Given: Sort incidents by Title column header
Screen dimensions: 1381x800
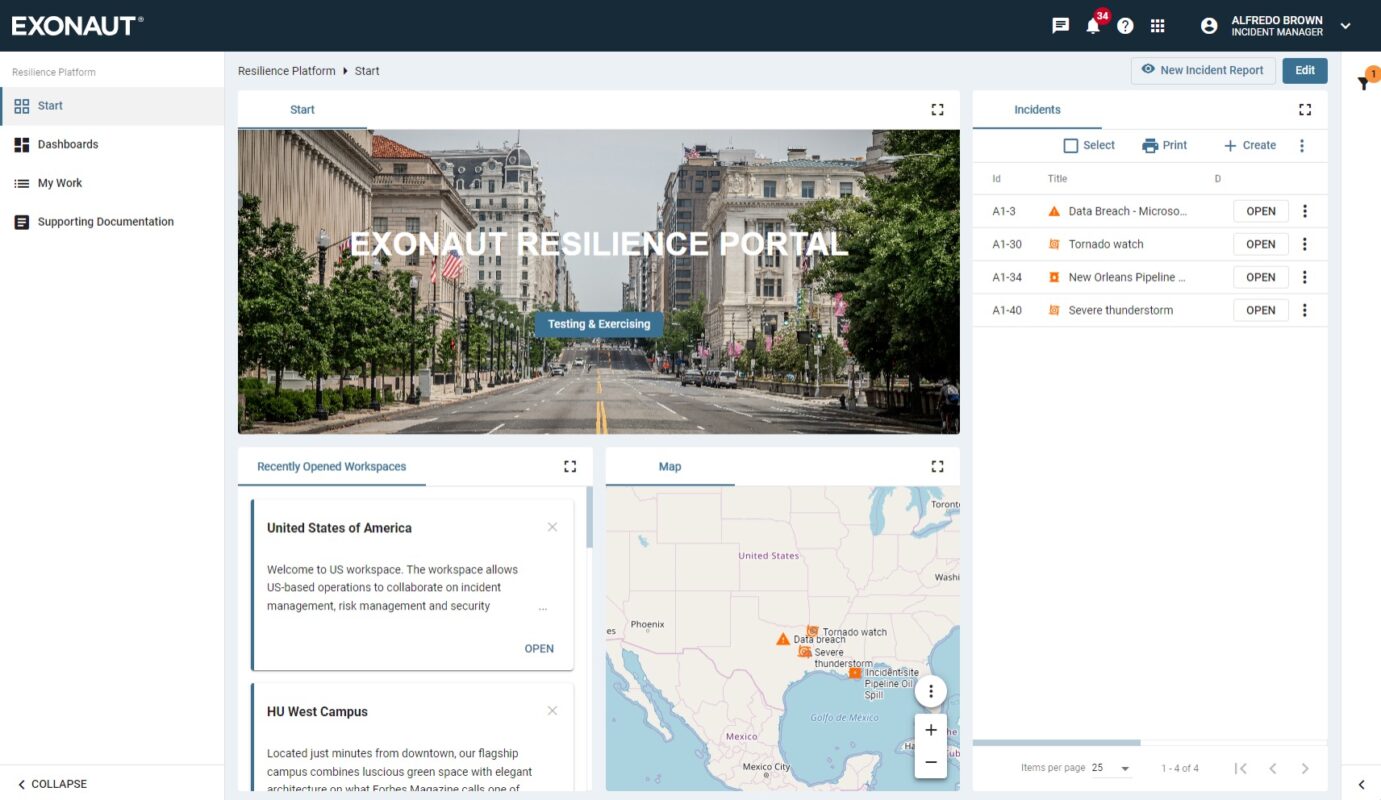Looking at the screenshot, I should tap(1057, 179).
